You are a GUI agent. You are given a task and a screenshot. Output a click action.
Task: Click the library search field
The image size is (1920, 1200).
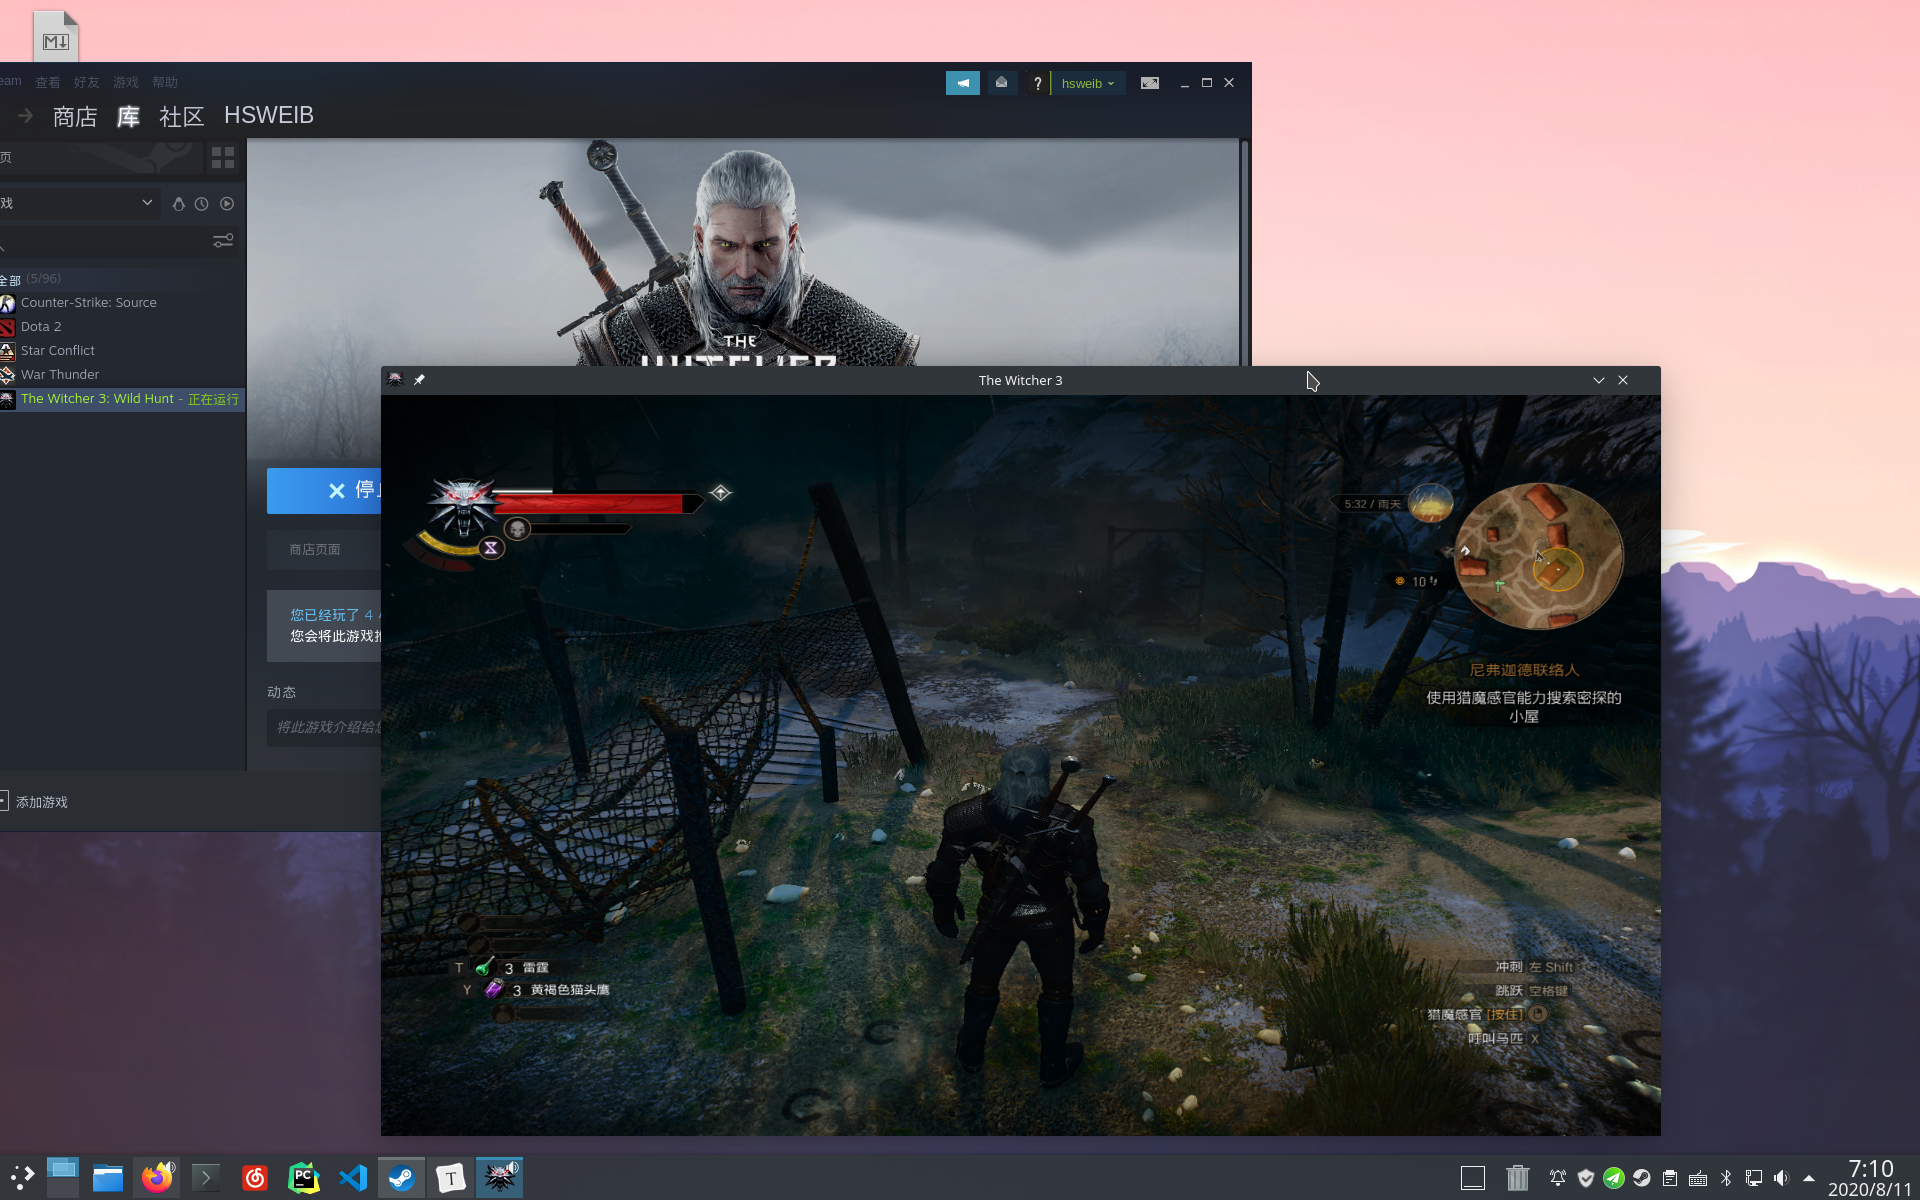[103, 241]
